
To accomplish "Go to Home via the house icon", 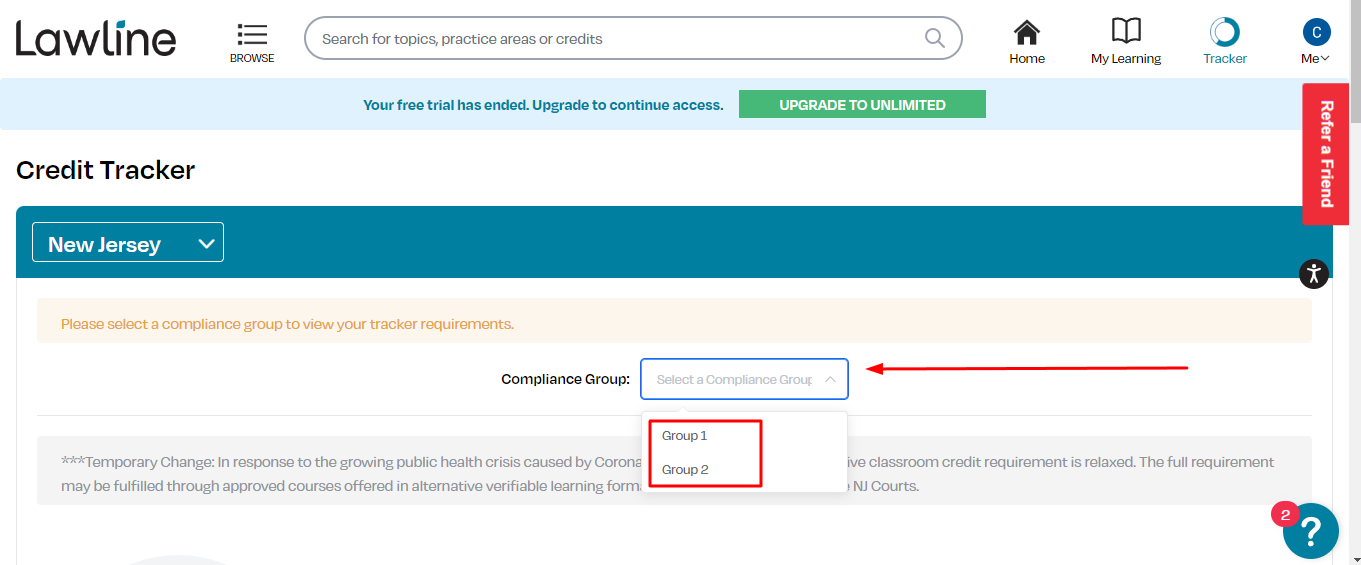I will [x=1026, y=32].
